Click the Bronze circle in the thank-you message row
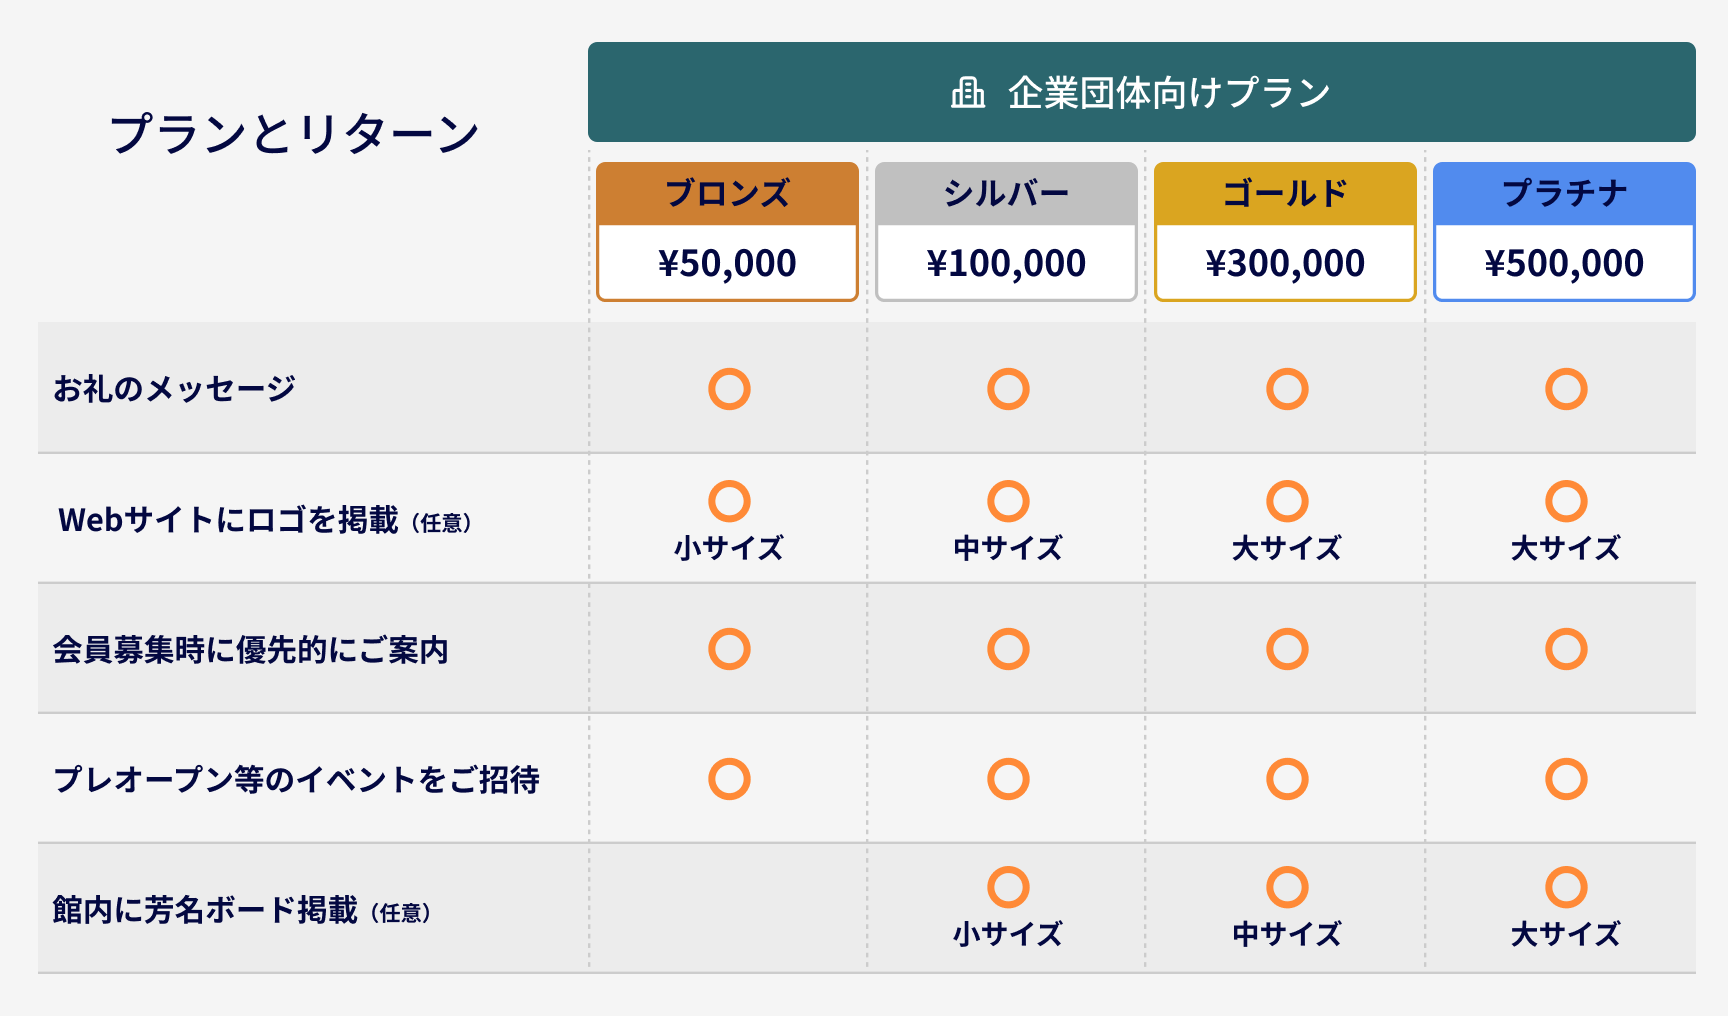The image size is (1728, 1016). pyautogui.click(x=729, y=389)
